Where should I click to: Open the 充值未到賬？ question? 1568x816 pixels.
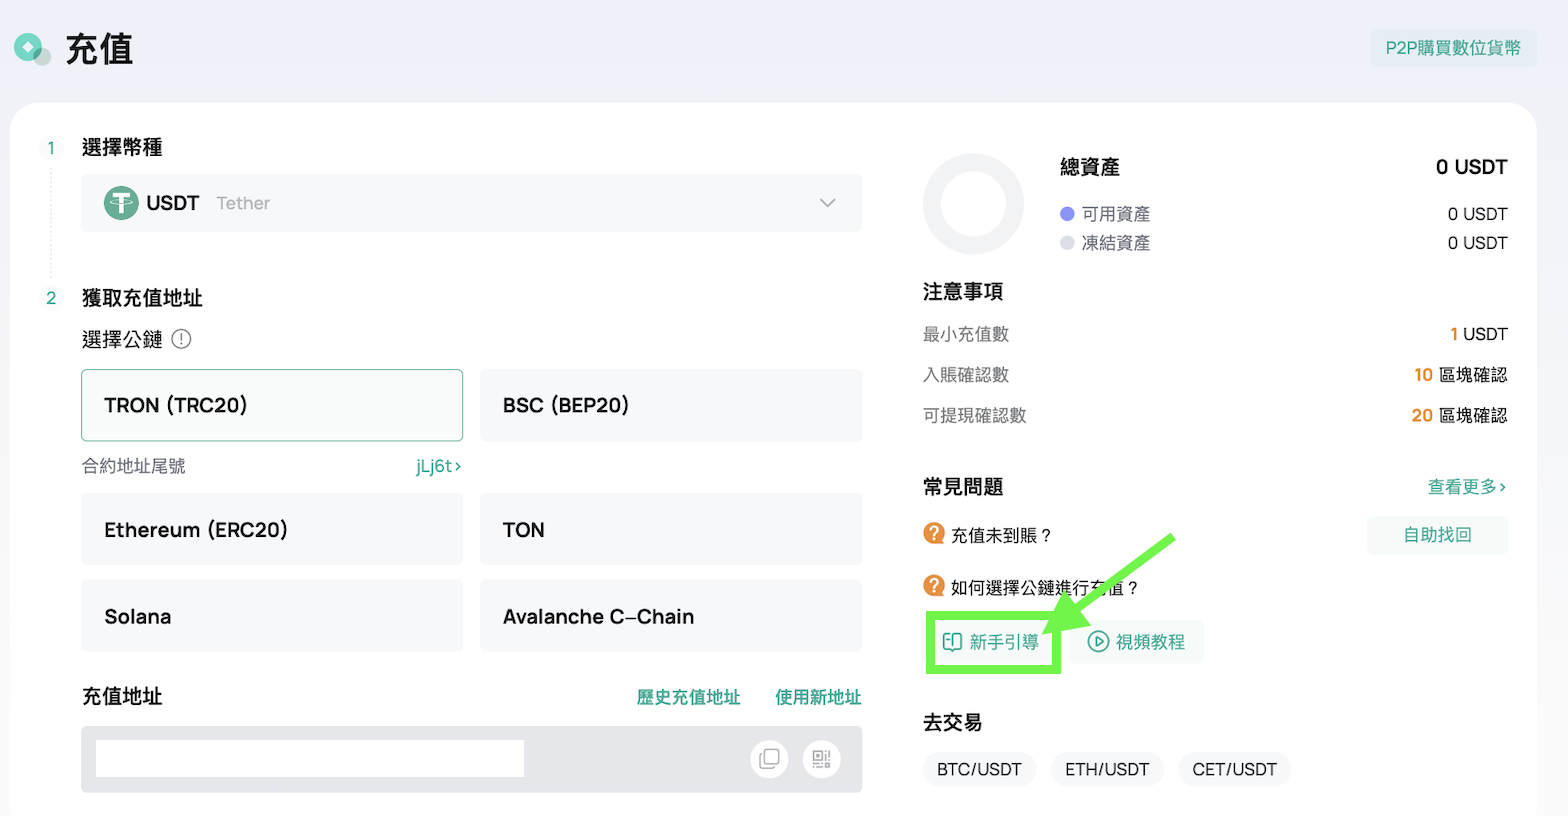point(1001,536)
